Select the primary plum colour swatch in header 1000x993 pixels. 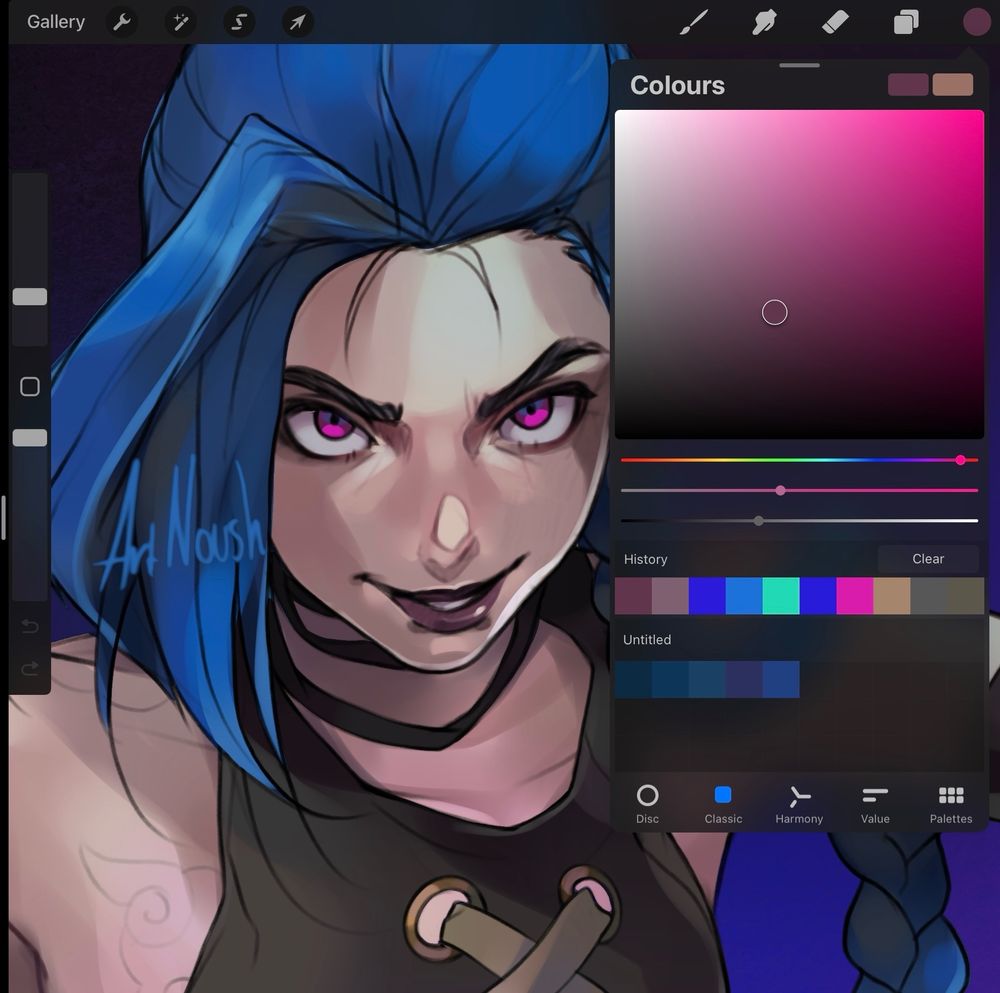908,85
